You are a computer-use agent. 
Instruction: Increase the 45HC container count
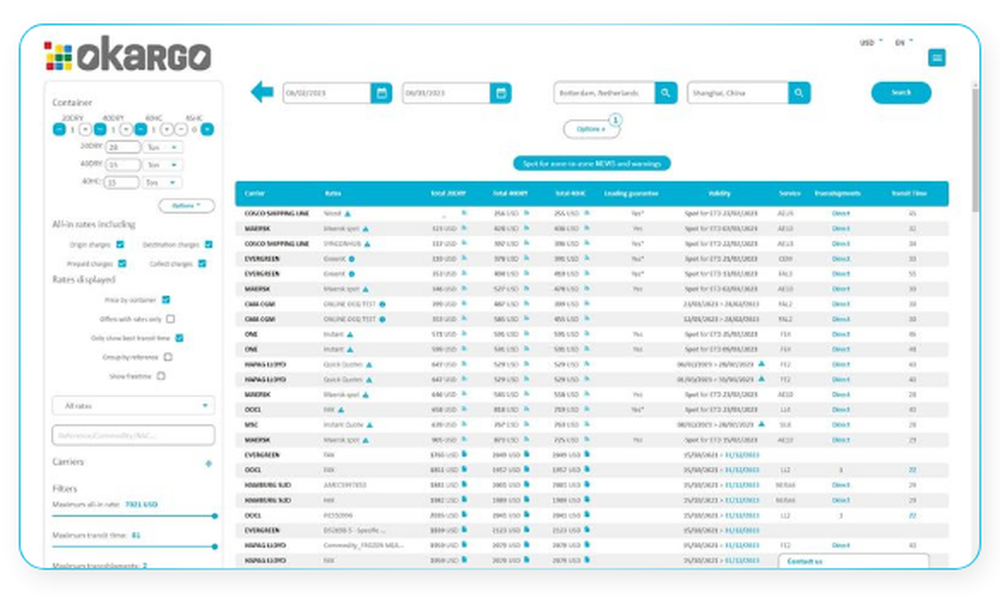pos(207,129)
